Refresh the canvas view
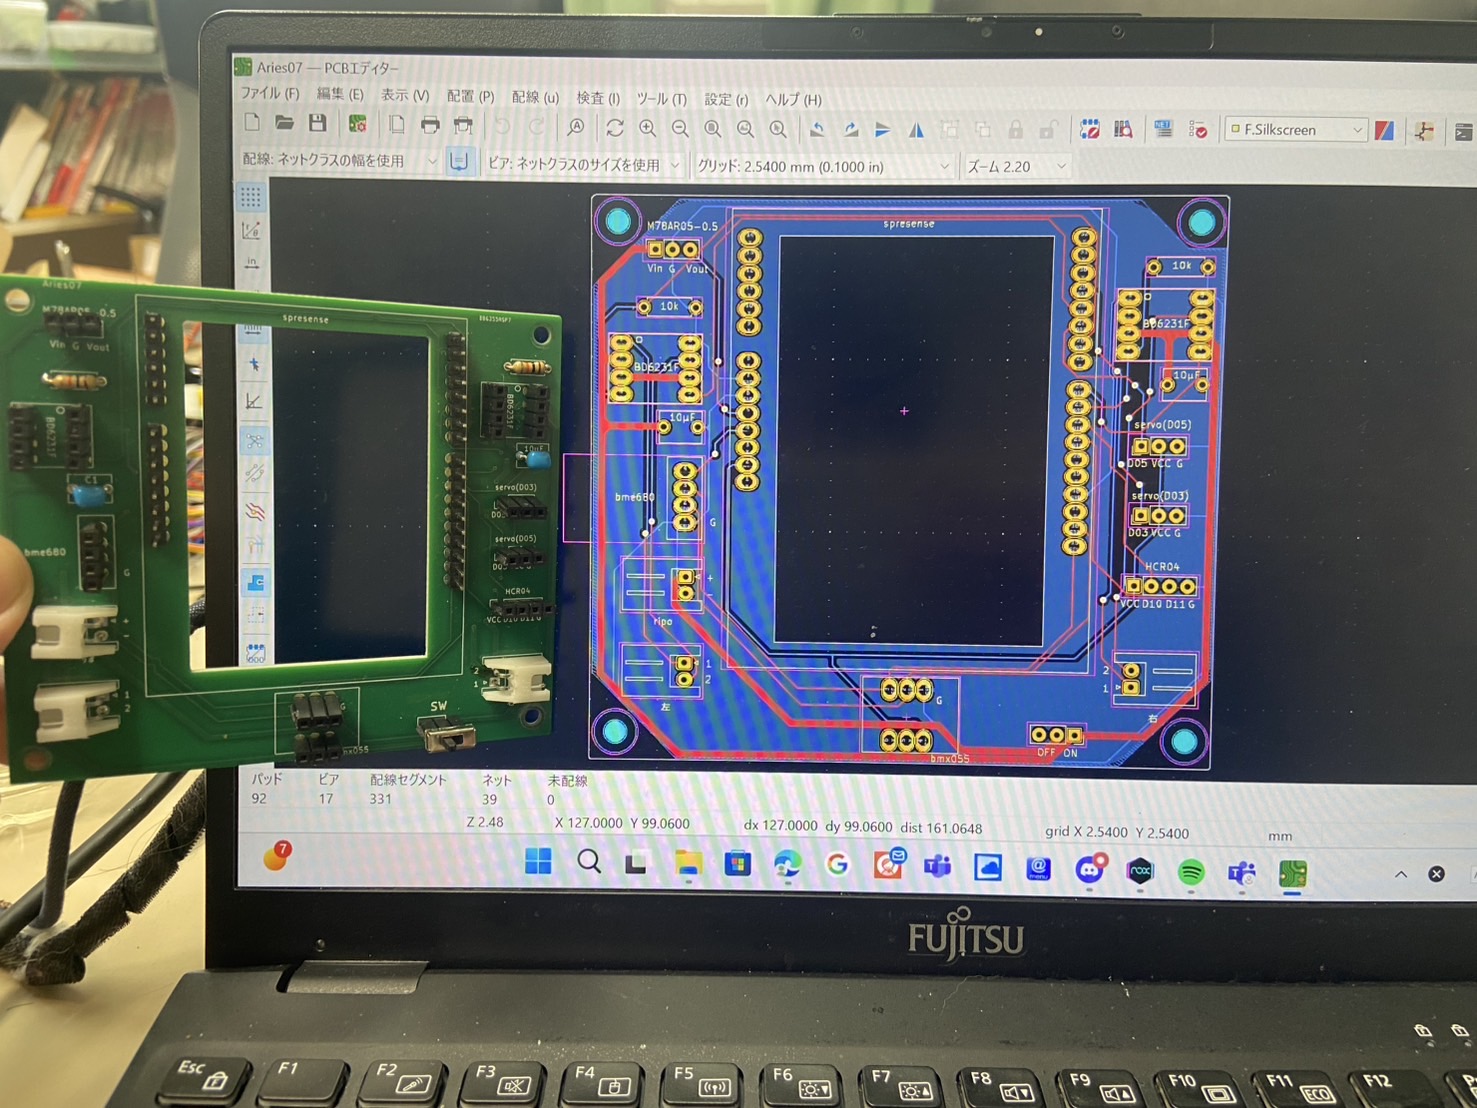Screen dimensions: 1477x1108 point(615,128)
